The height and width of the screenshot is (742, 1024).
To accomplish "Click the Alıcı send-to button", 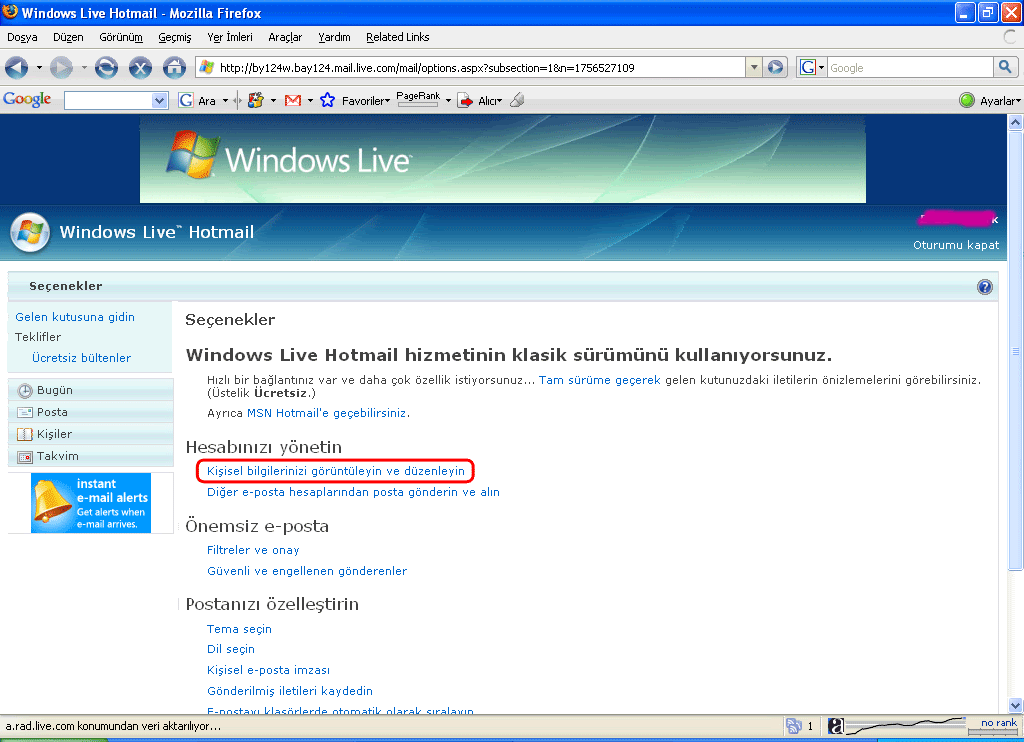I will click(480, 101).
